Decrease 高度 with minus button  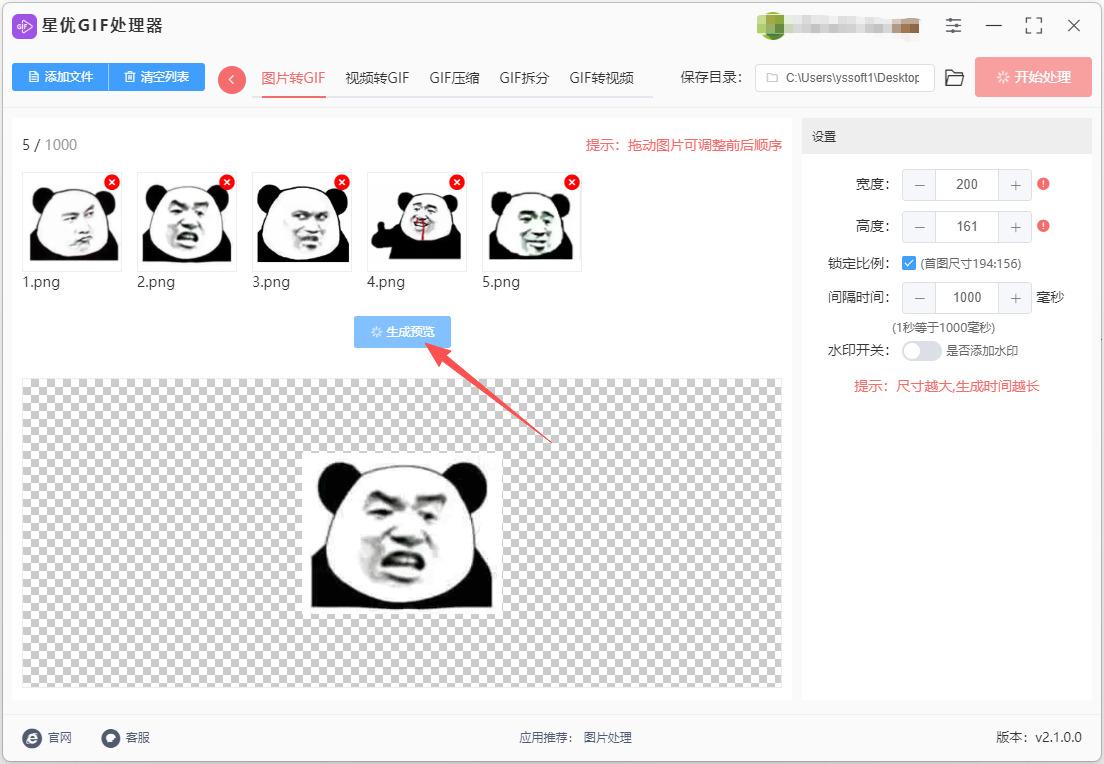click(920, 227)
